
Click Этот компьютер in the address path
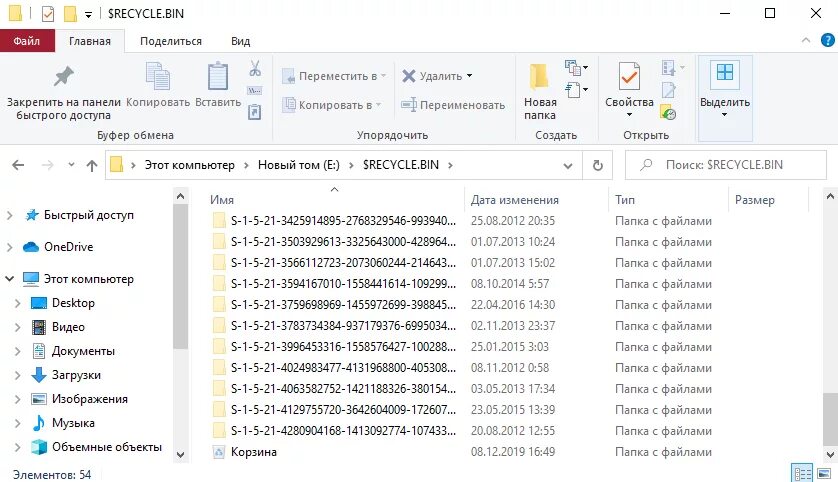tap(190, 165)
